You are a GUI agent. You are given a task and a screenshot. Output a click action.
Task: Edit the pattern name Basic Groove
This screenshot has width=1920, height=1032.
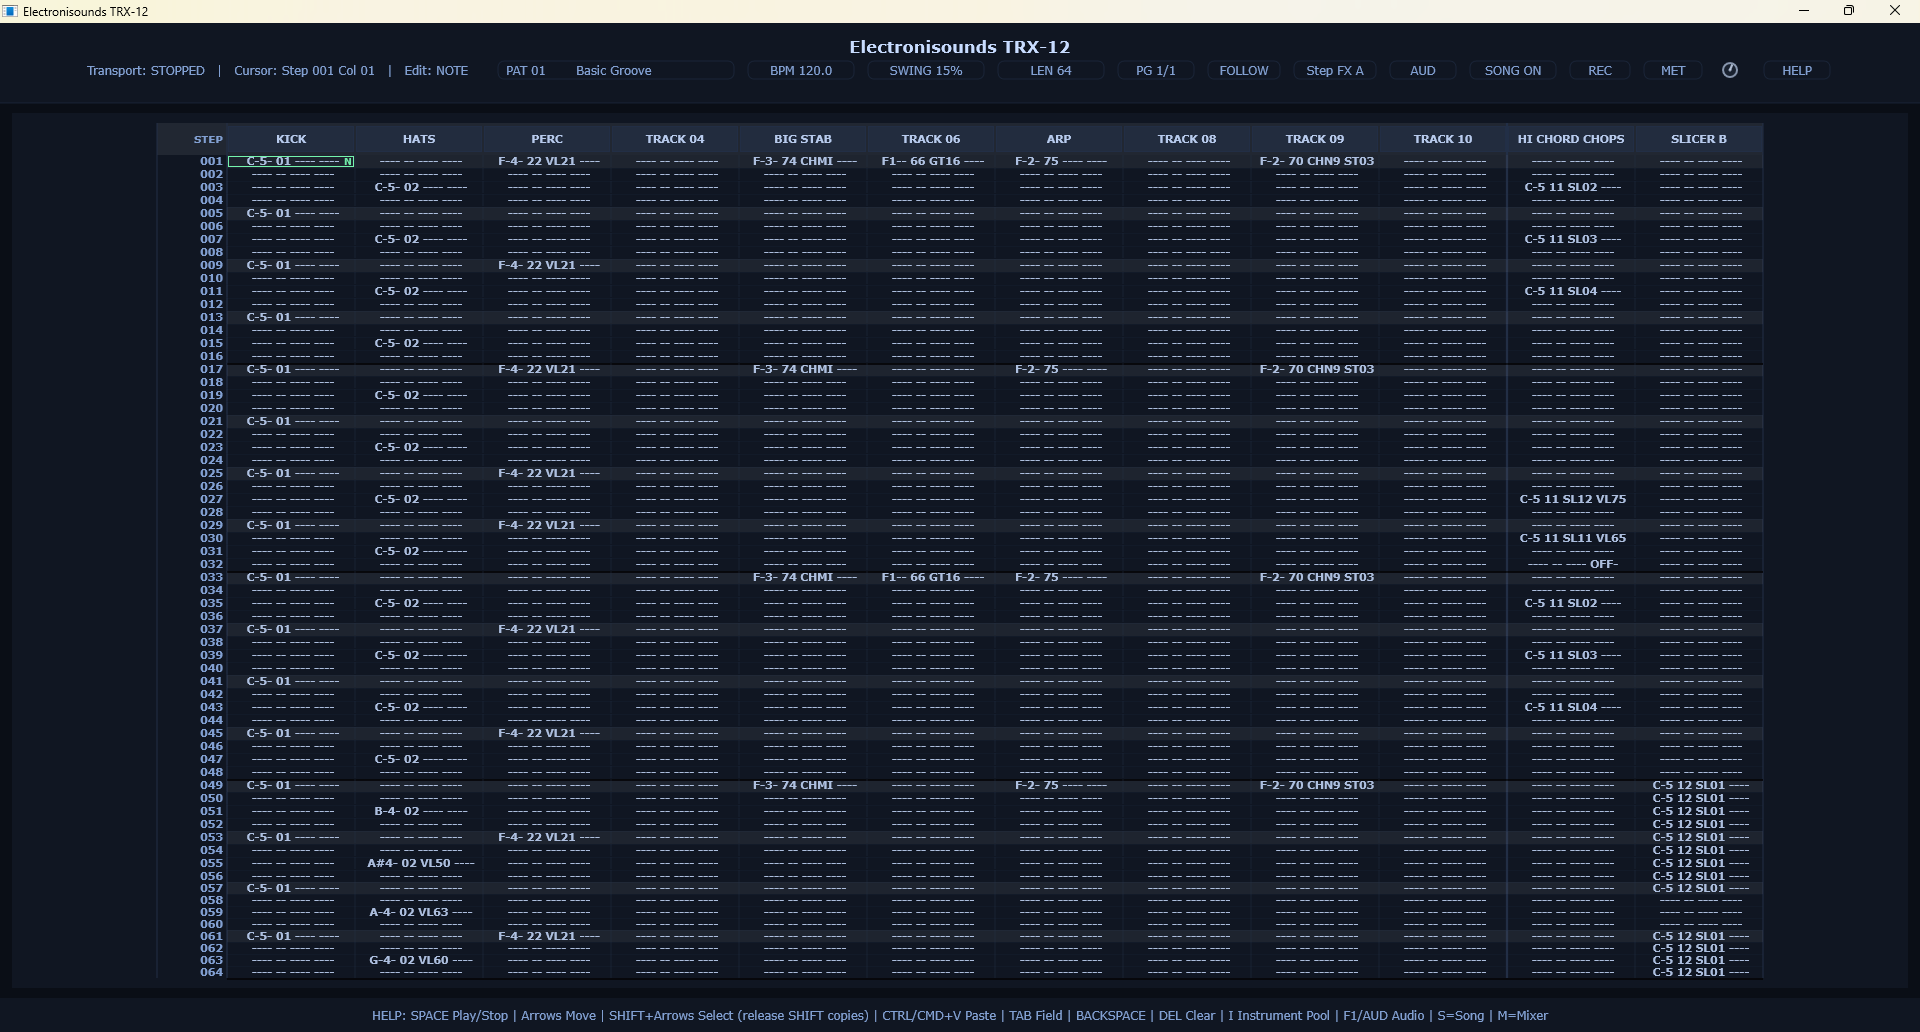[613, 70]
